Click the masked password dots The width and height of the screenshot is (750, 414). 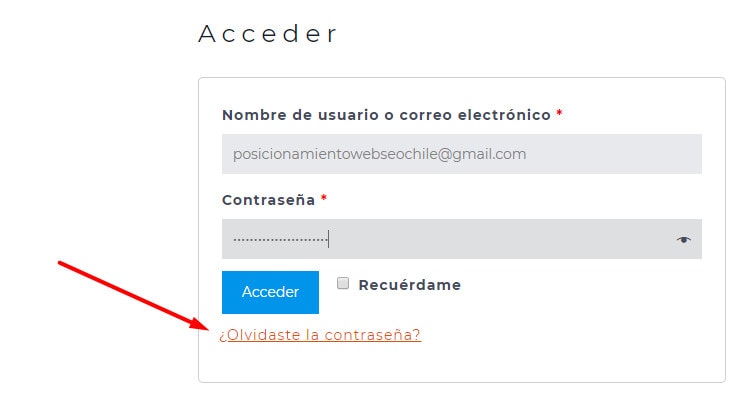(x=280, y=240)
